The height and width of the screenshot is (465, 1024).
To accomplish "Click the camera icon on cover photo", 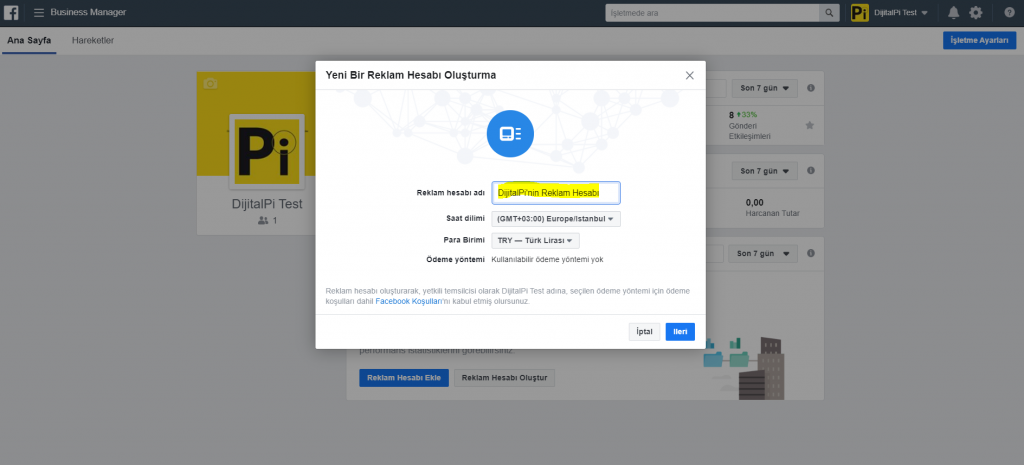I will pos(210,83).
